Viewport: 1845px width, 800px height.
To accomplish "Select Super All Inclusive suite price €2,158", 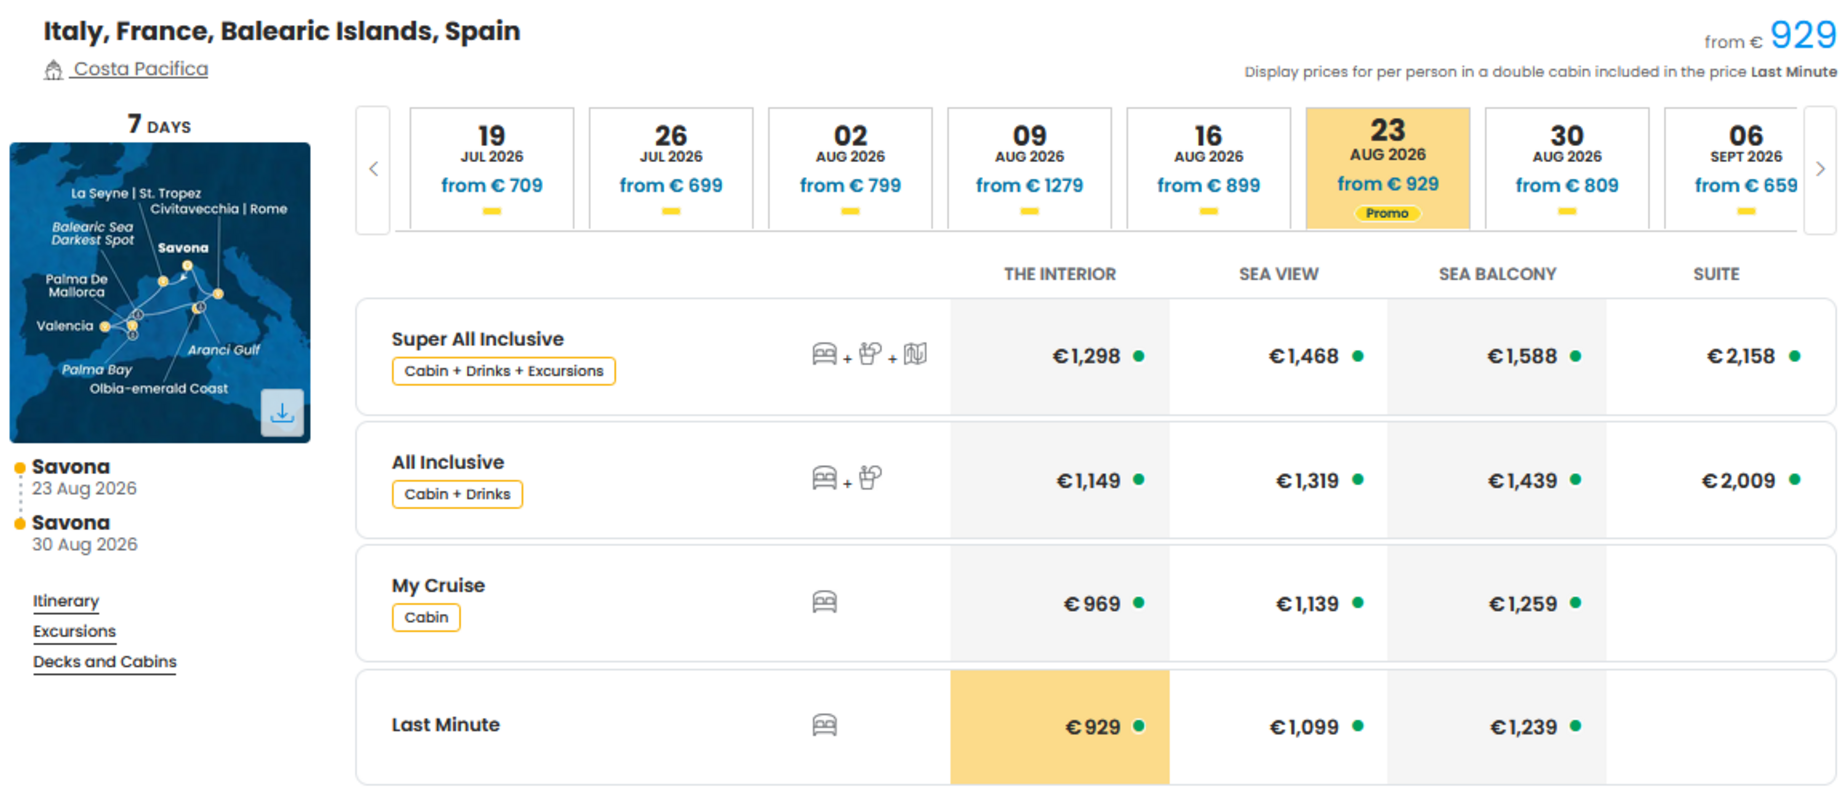I will point(1720,356).
